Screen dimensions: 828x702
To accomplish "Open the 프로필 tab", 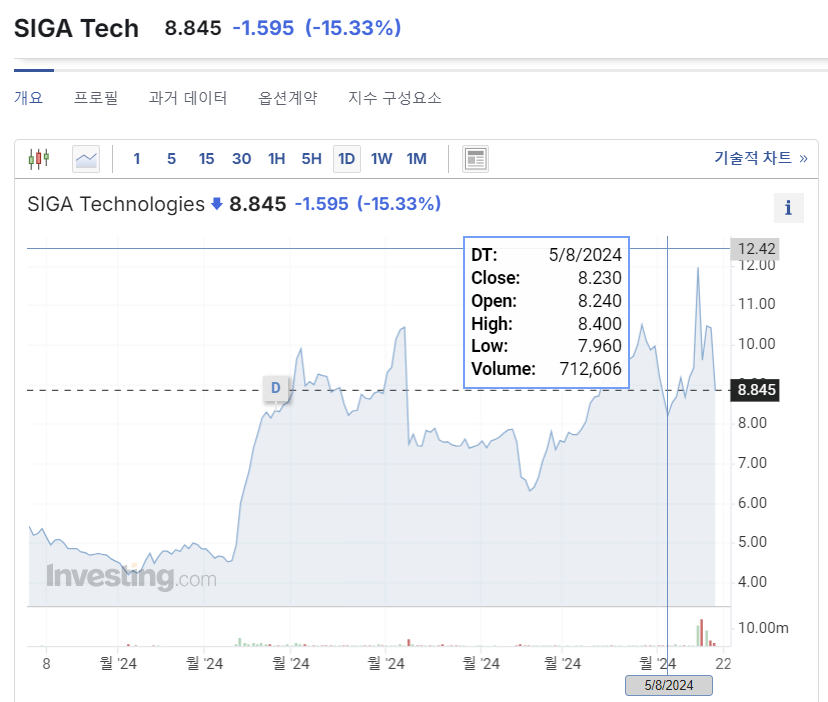I will [x=94, y=98].
